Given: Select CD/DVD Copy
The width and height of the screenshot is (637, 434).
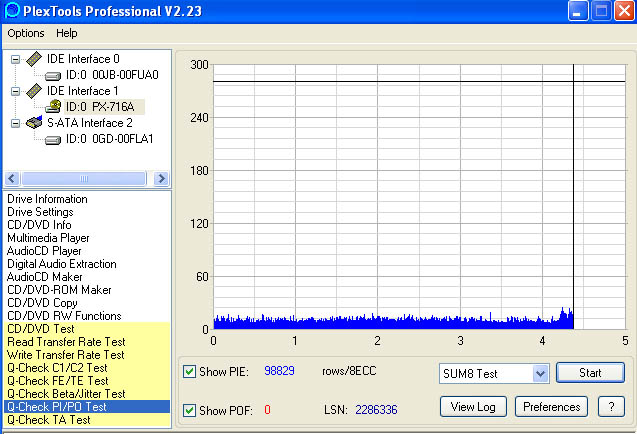Looking at the screenshot, I should [x=42, y=303].
